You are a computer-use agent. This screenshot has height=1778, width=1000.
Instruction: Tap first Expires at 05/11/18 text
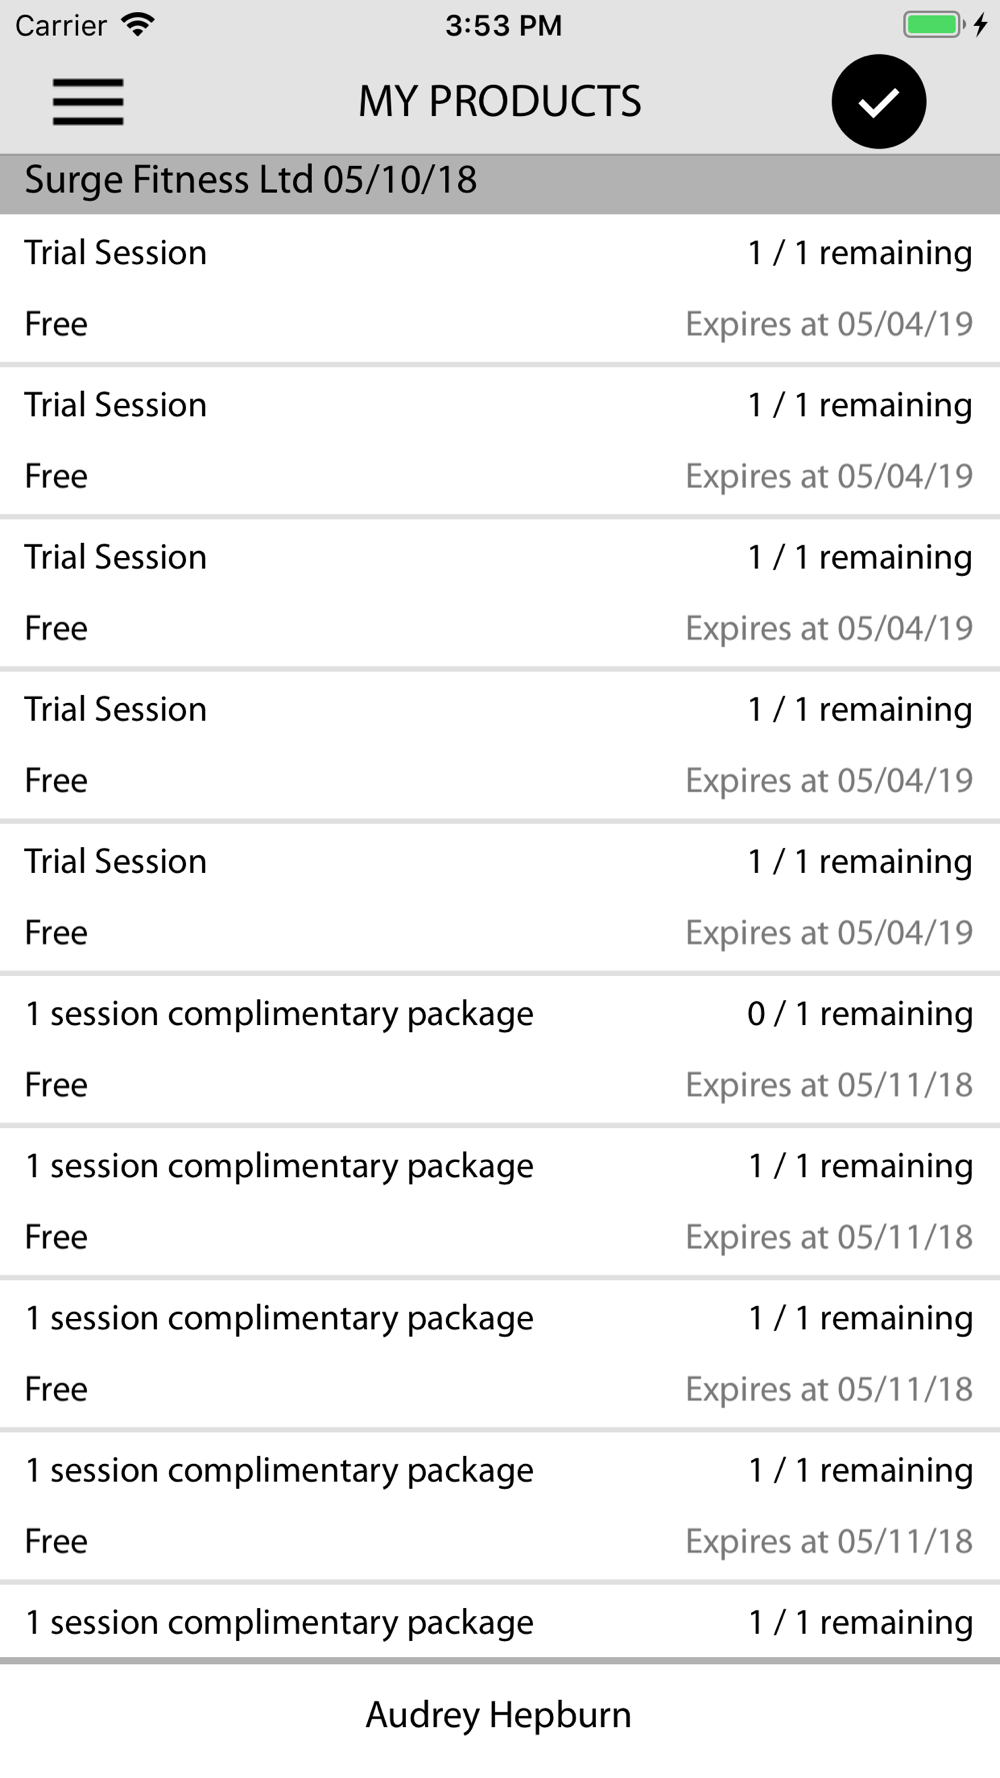(829, 1085)
